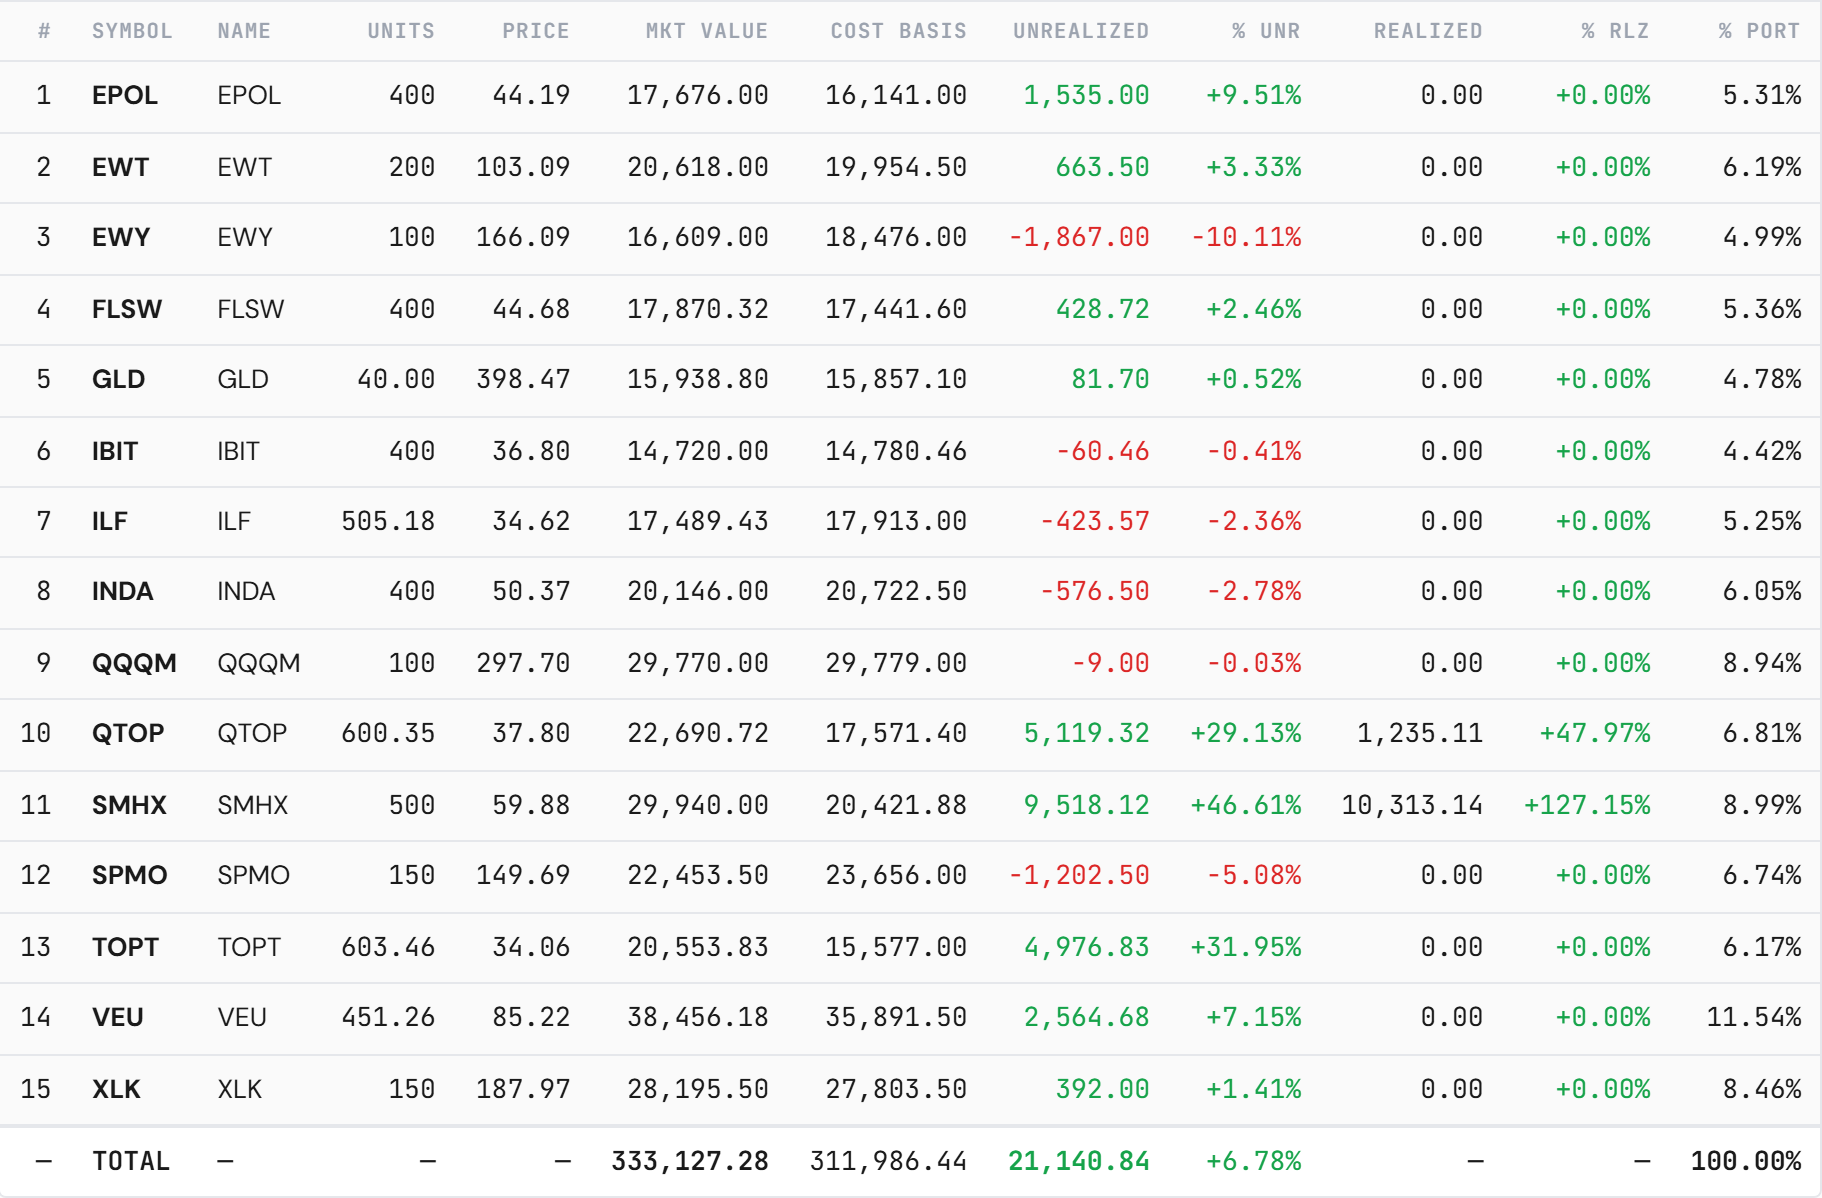Click the COST BASIS column header
This screenshot has width=1822, height=1198.
click(x=899, y=31)
